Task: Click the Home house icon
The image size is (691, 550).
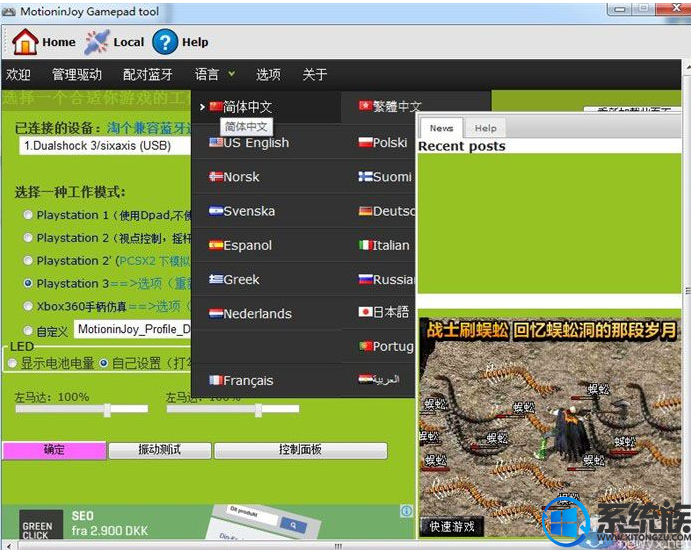Action: (x=25, y=42)
